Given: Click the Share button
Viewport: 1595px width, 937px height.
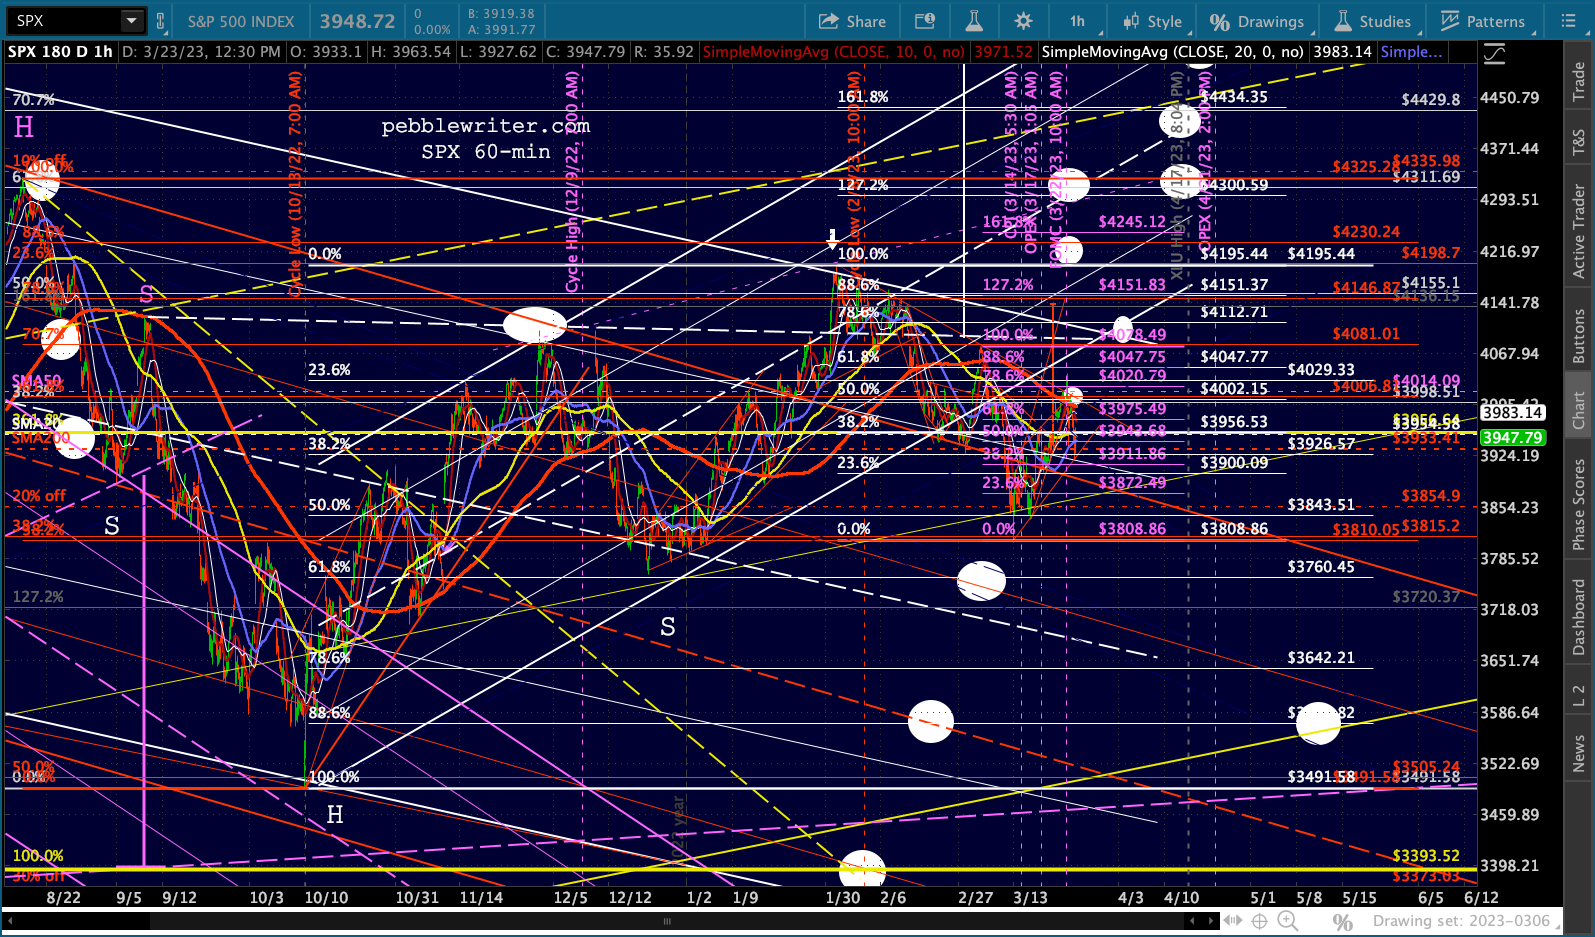Looking at the screenshot, I should tap(852, 21).
